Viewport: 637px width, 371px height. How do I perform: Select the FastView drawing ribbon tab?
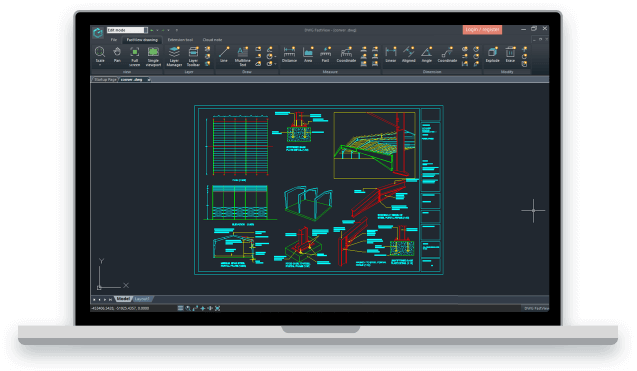coord(142,40)
